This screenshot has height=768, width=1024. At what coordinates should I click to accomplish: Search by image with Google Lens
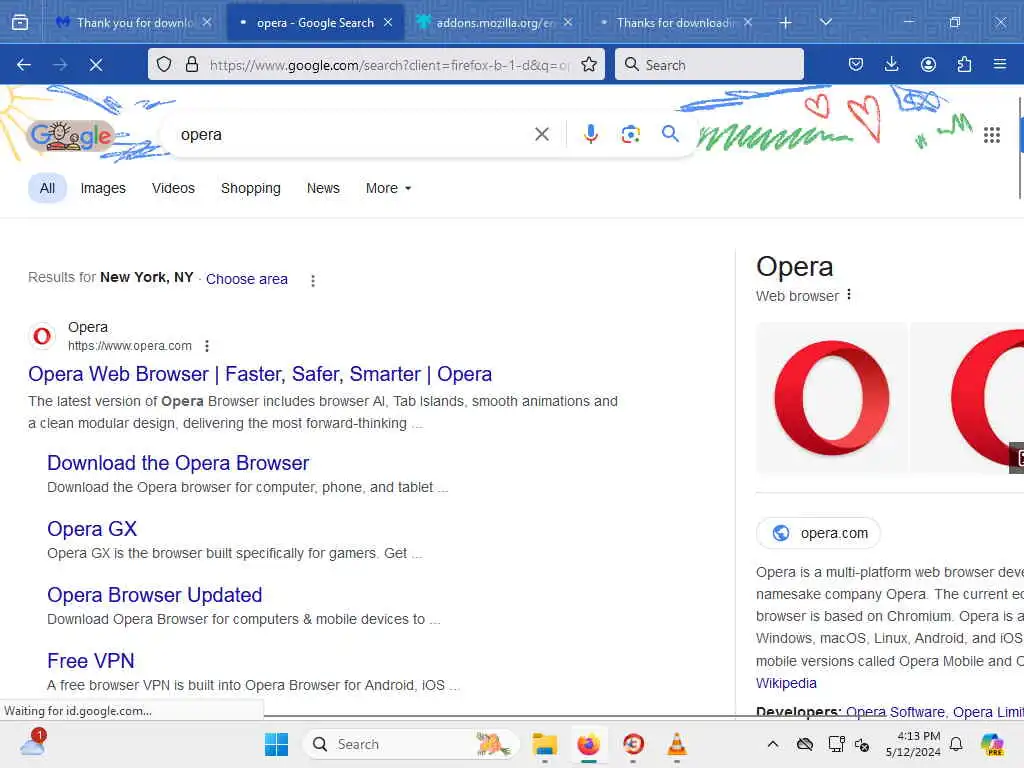630,134
